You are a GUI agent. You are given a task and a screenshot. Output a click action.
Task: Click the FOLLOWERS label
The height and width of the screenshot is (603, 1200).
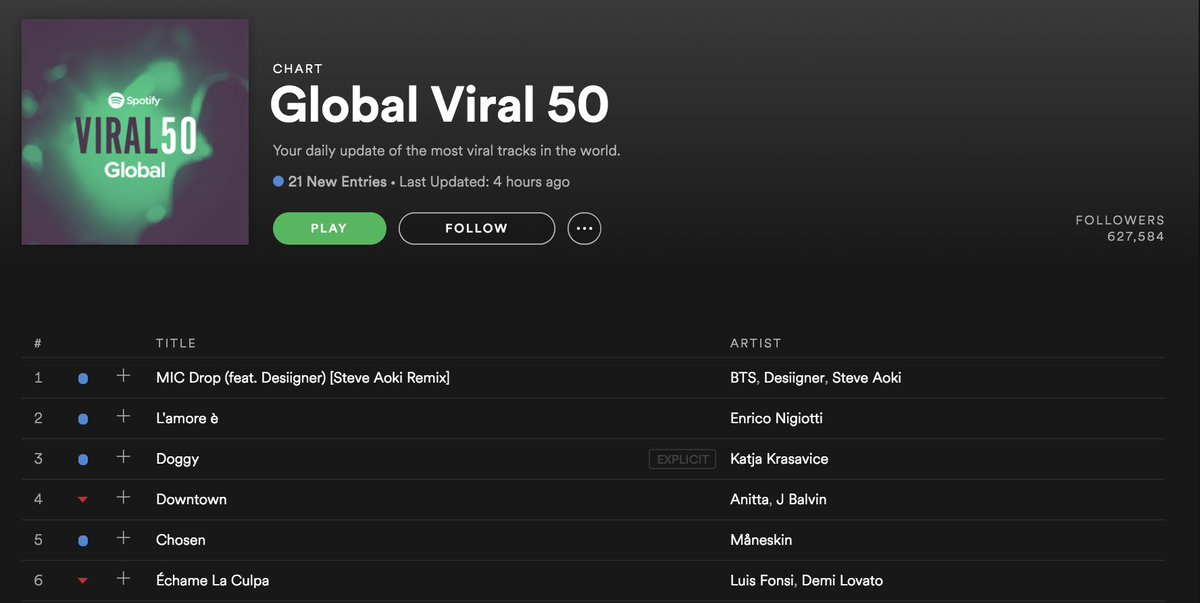[x=1120, y=220]
